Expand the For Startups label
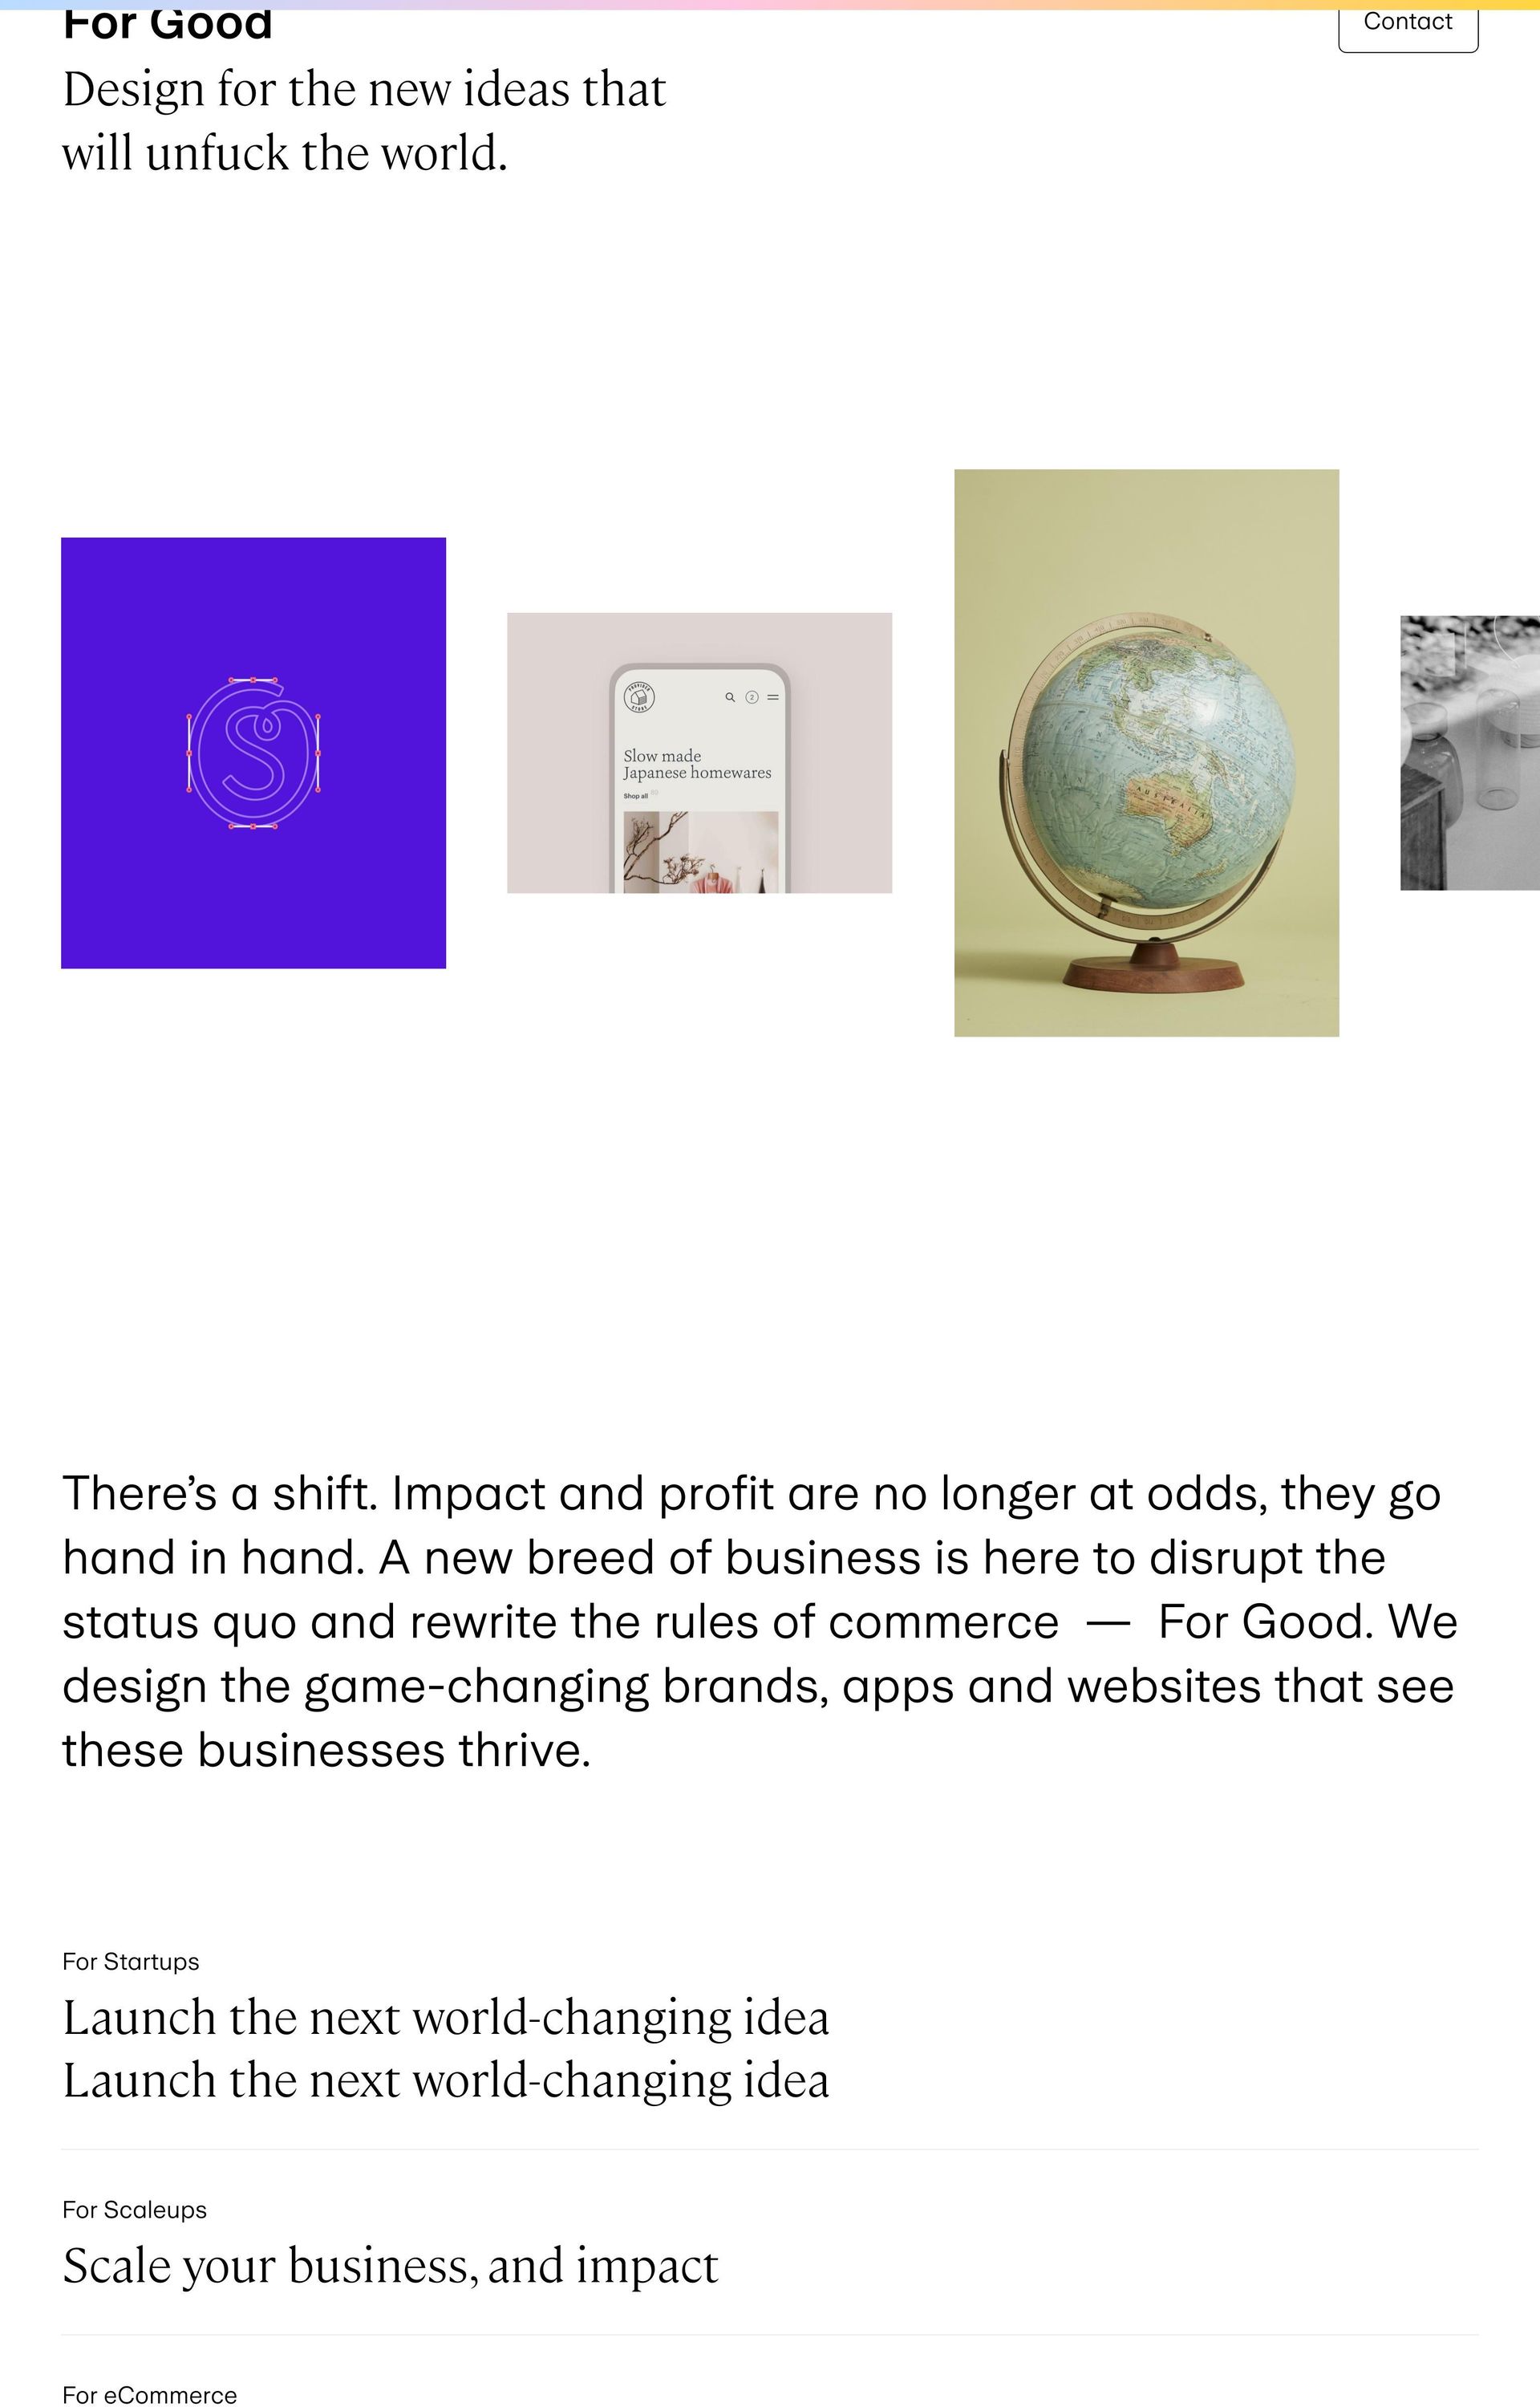 tap(130, 1961)
